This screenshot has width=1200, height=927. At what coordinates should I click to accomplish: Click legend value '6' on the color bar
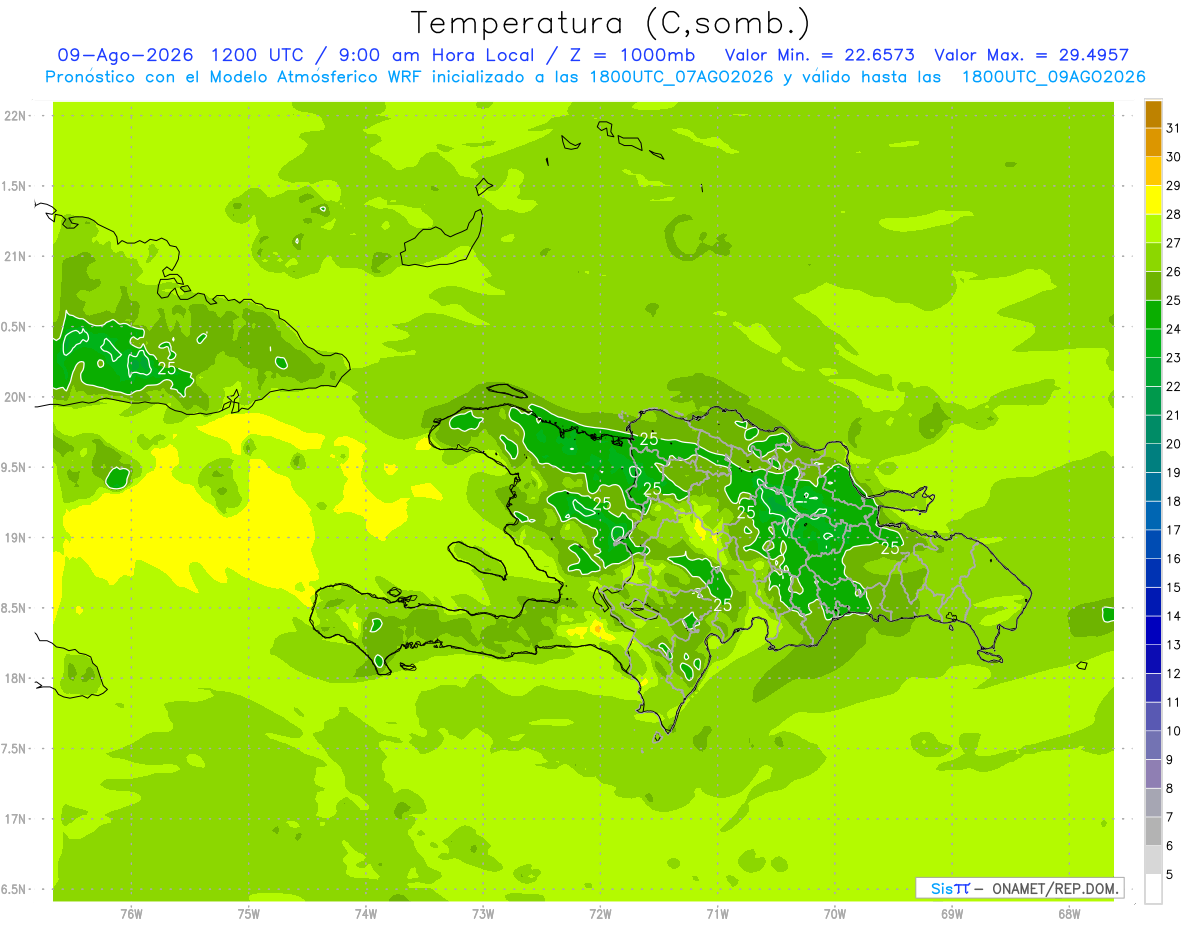point(1170,845)
